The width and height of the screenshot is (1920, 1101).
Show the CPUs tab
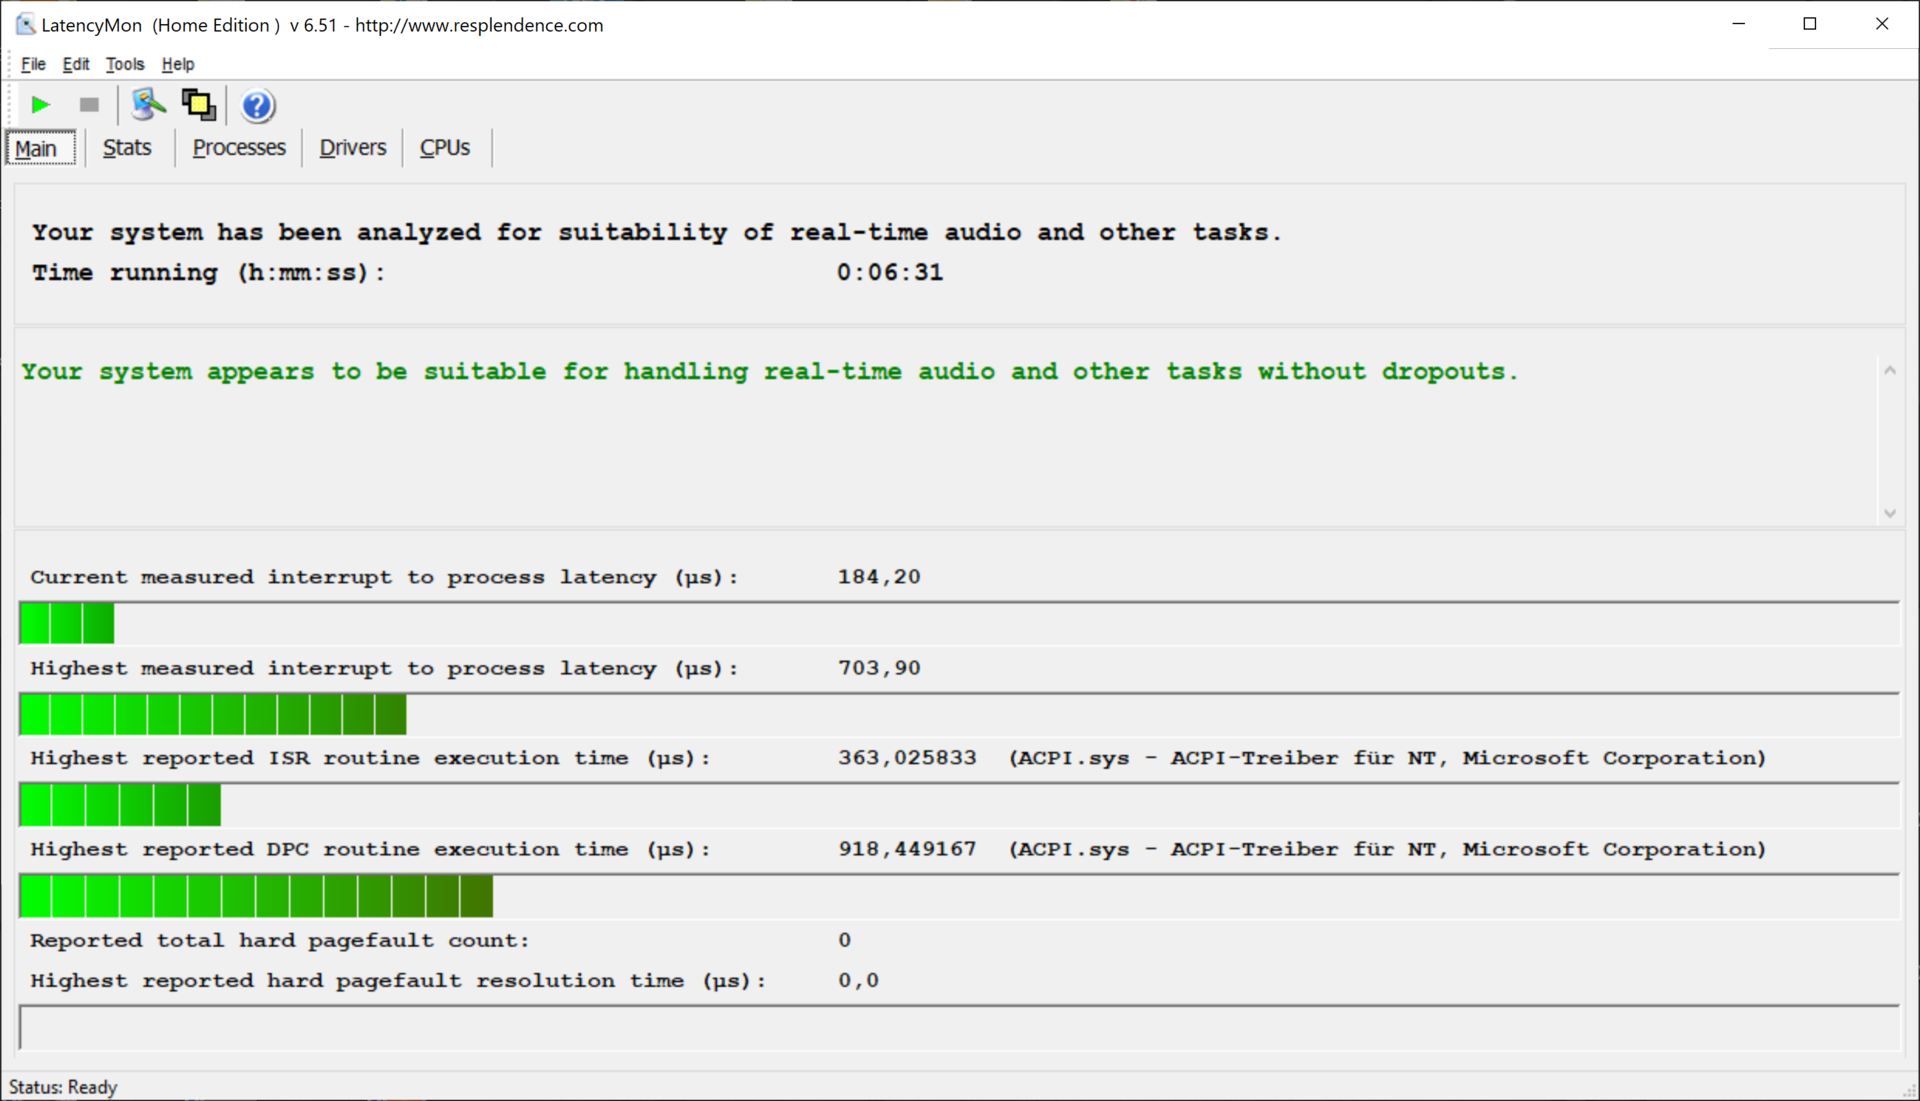pos(444,148)
